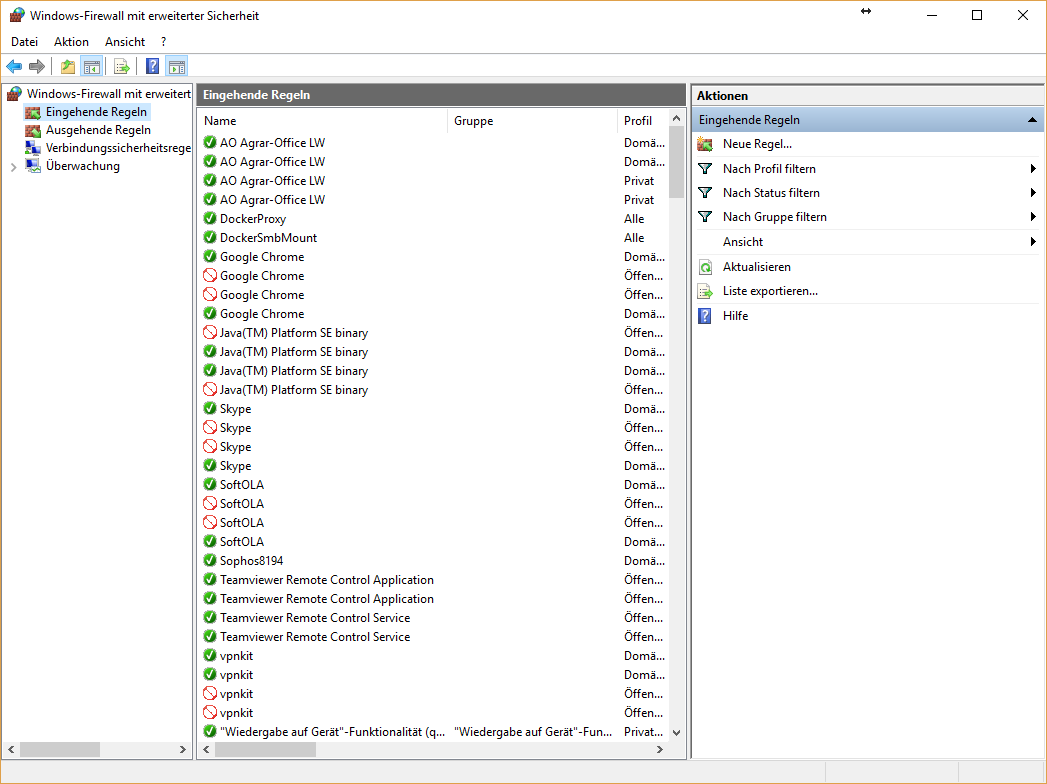Open the Aktion menu
The width and height of the screenshot is (1047, 784).
click(71, 42)
